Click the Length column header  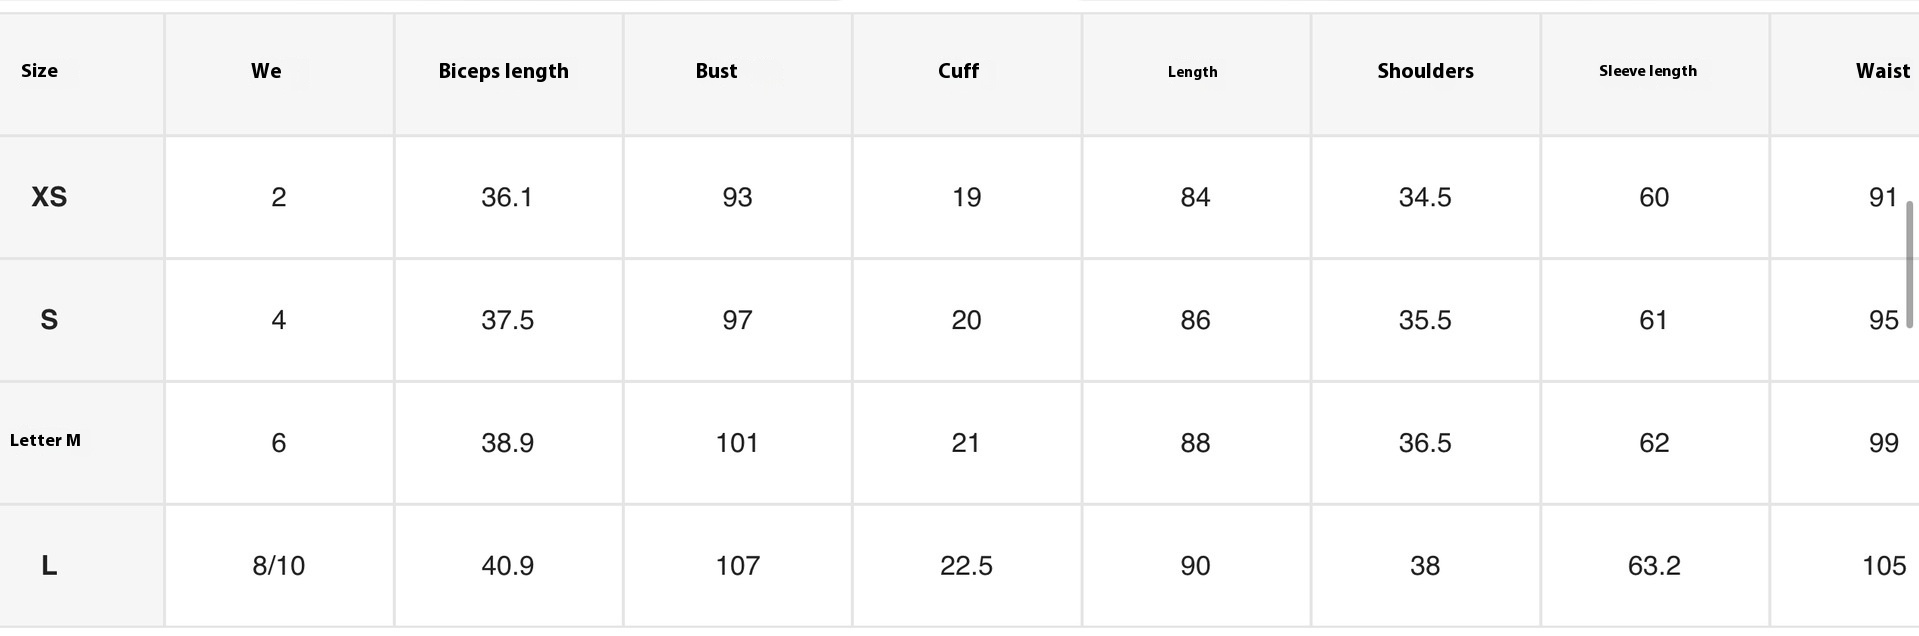tap(1192, 72)
